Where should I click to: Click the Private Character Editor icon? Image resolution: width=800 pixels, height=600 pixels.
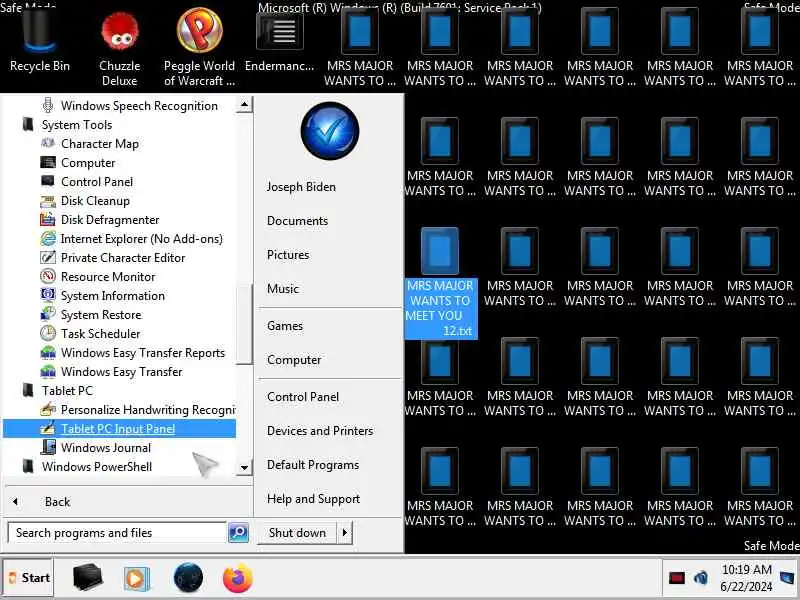point(48,257)
